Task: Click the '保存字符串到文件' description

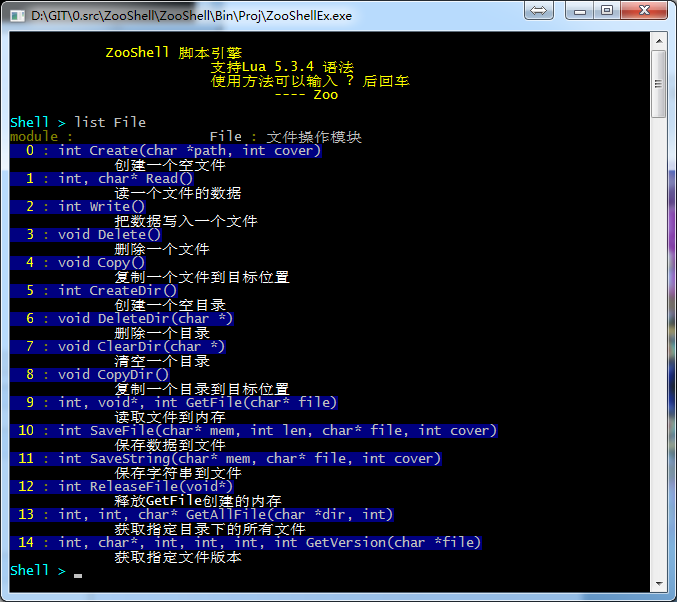Action: coord(178,473)
